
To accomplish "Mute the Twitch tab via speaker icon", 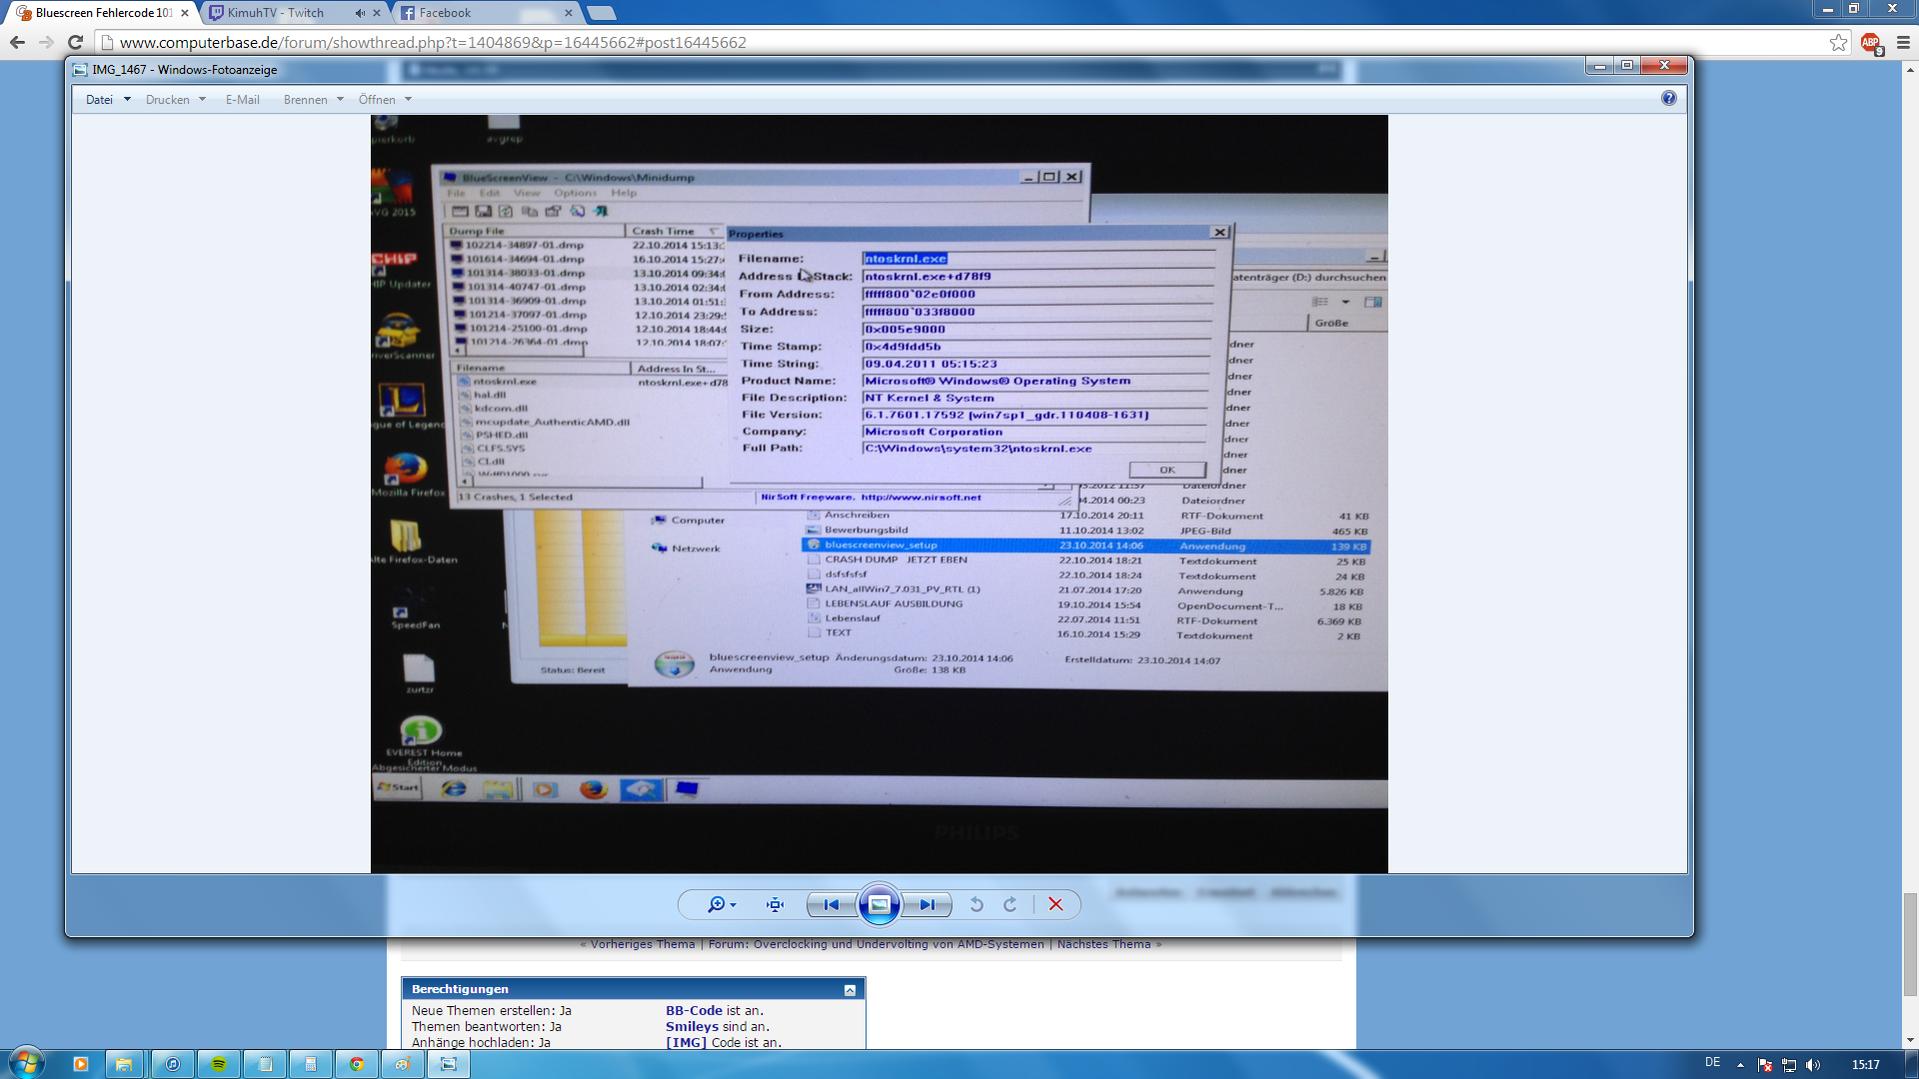I will tap(359, 13).
